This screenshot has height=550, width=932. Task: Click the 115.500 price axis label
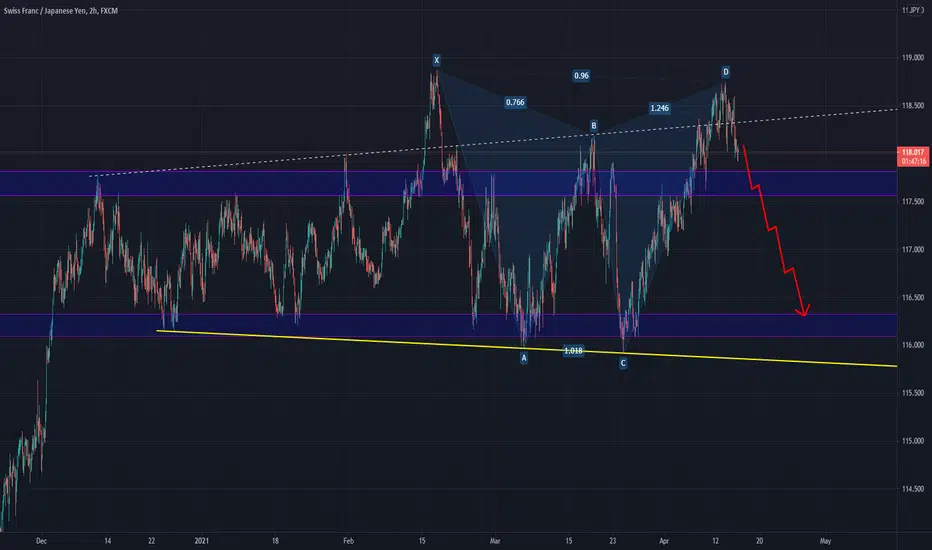pos(913,393)
